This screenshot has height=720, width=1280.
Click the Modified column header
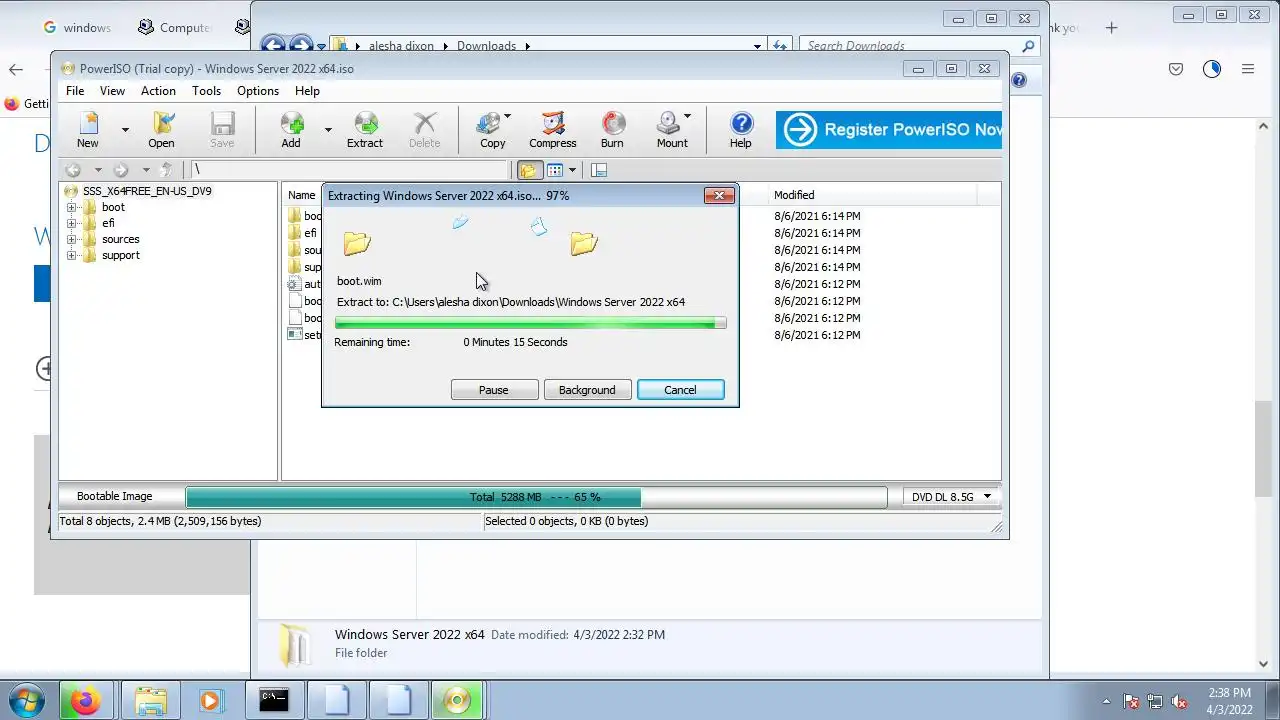point(794,195)
